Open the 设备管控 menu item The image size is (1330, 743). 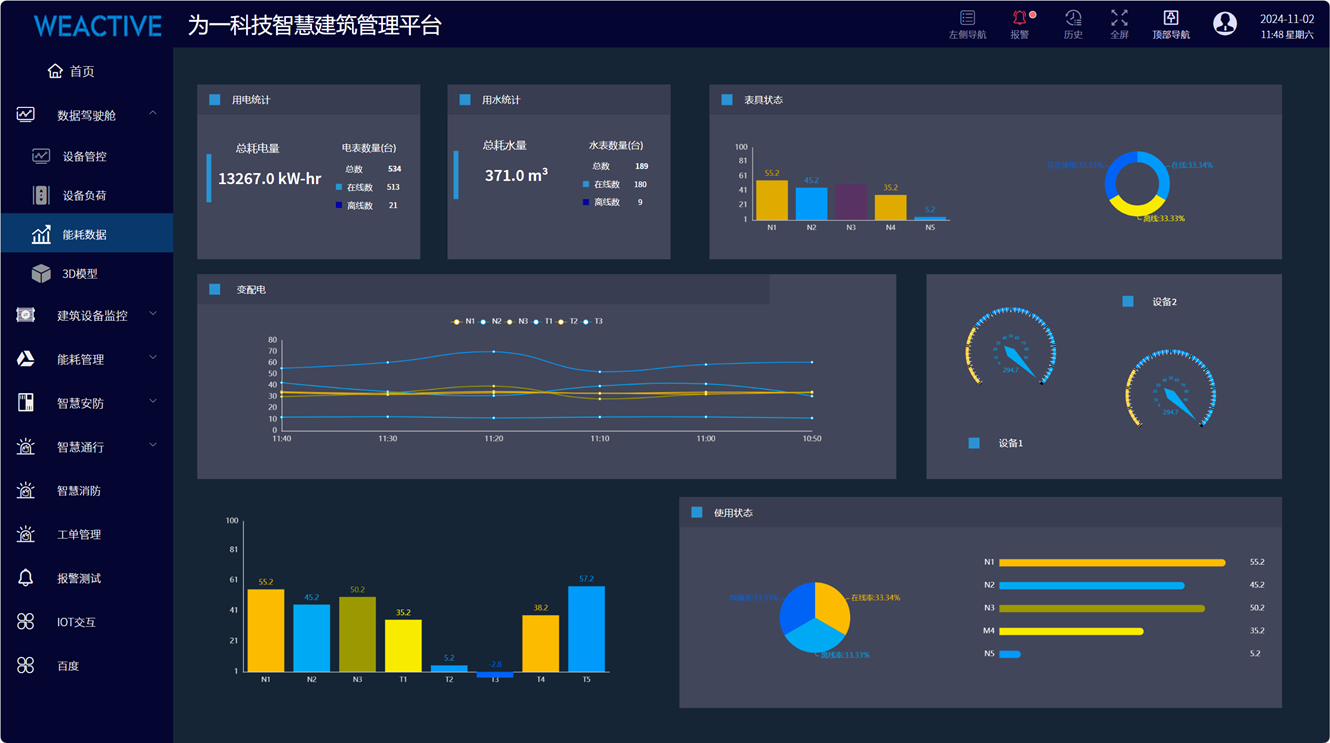[x=84, y=156]
